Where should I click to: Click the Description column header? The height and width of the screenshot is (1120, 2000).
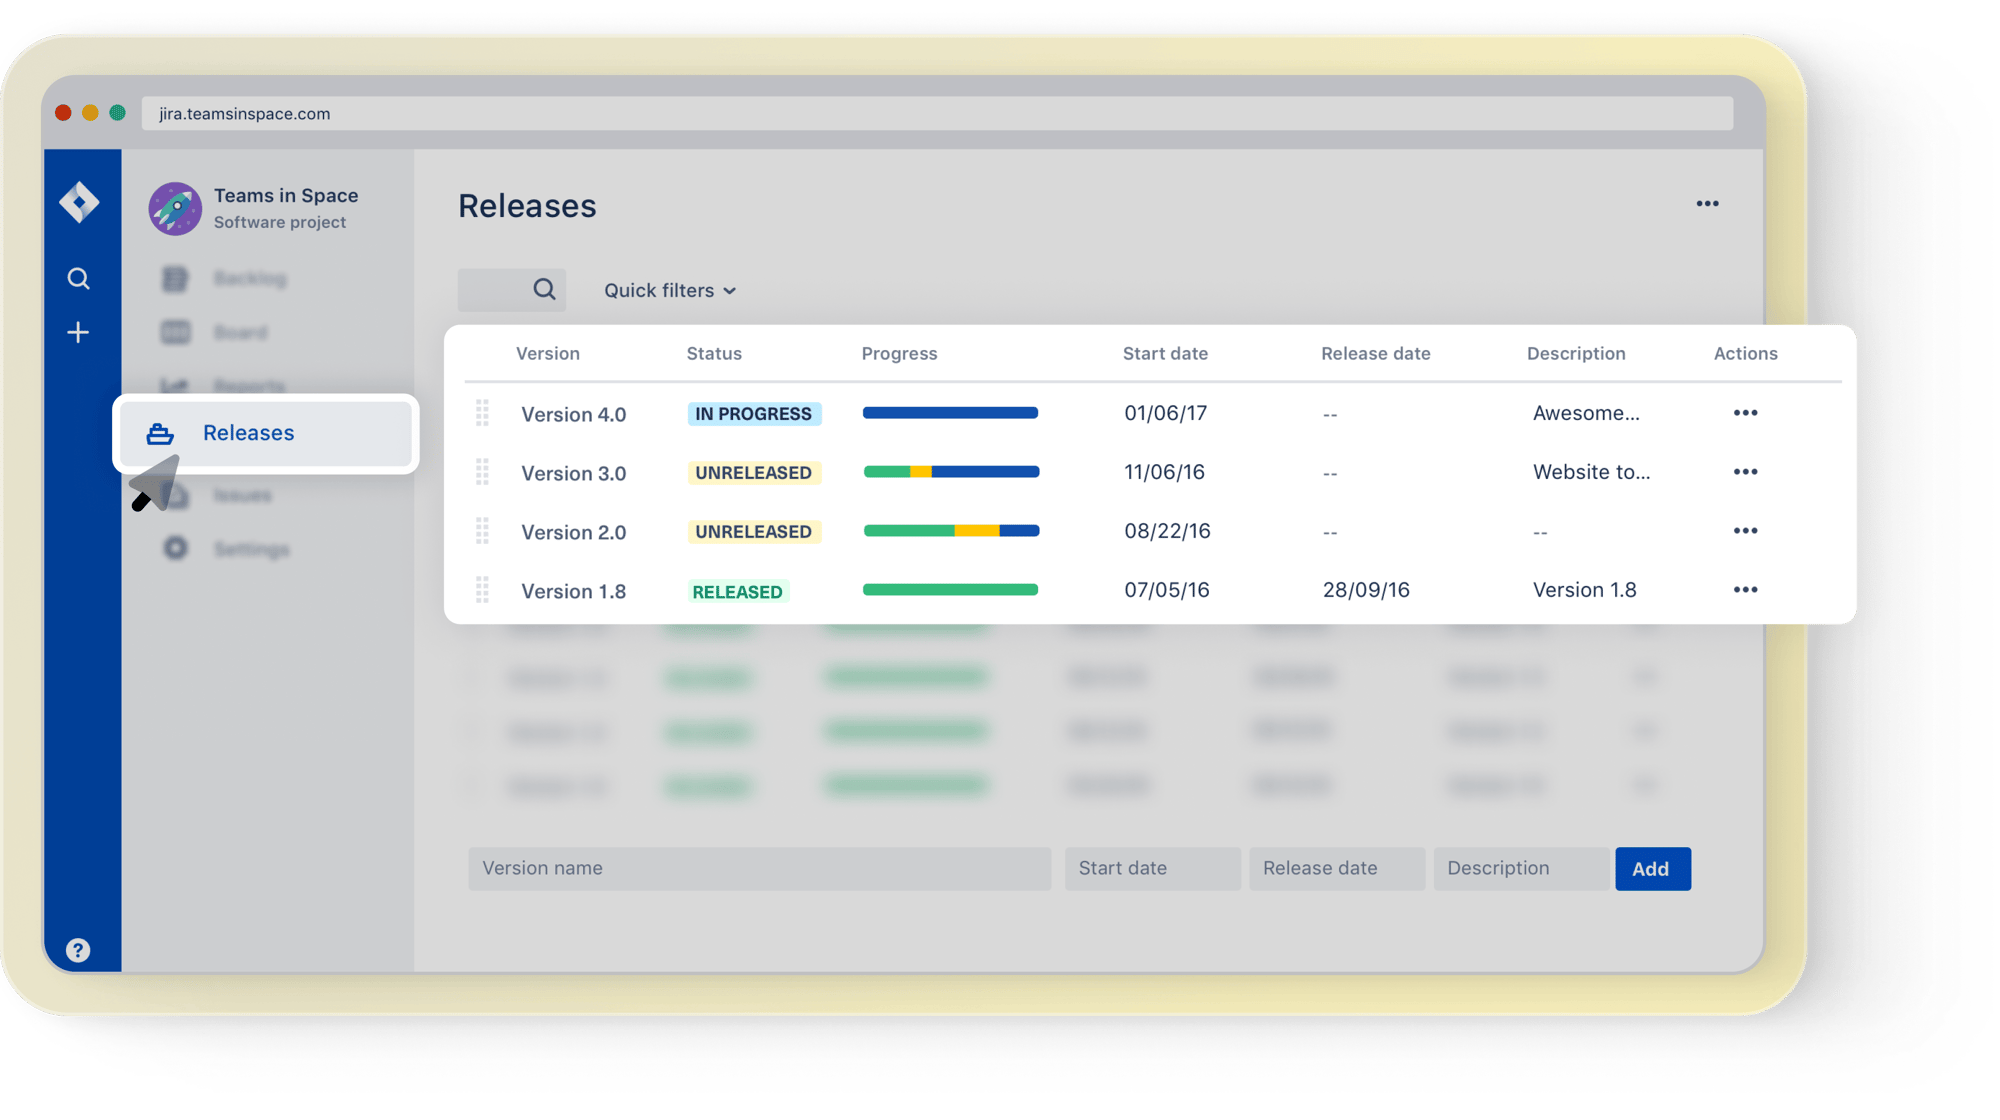tap(1576, 353)
